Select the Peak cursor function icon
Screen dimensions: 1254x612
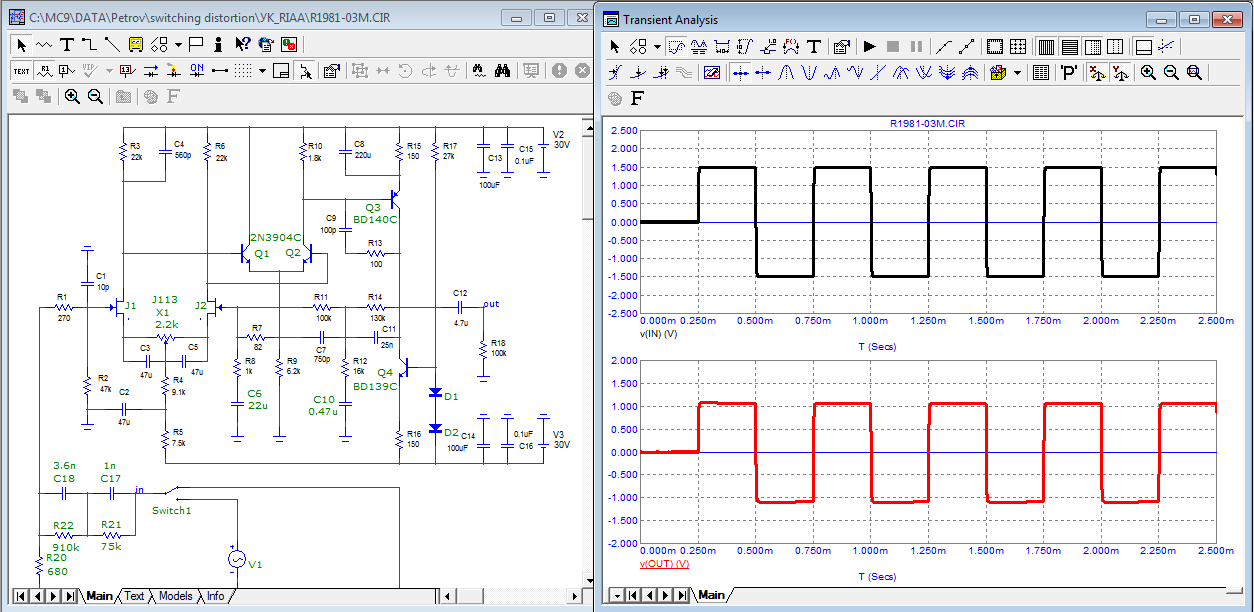[x=786, y=72]
